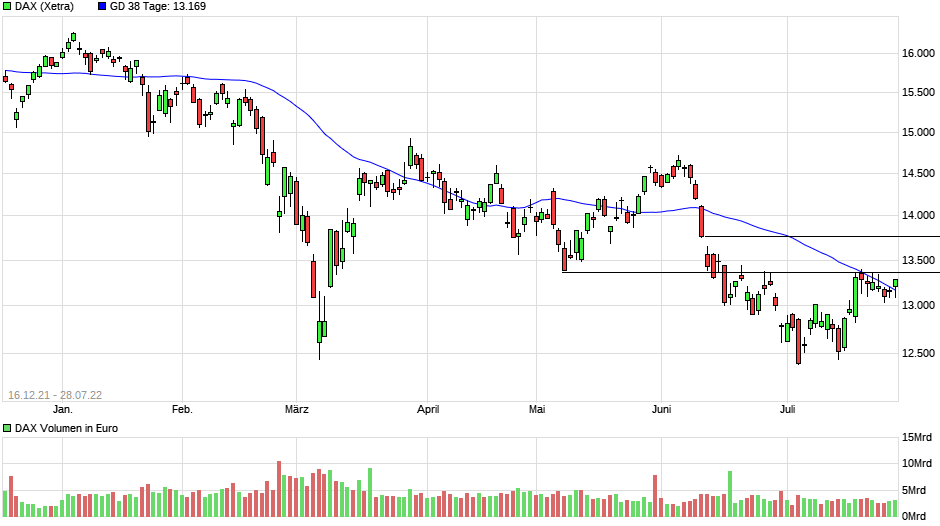Viewport: 940px width, 526px height.
Task: Select the 'Jan.' month label on the time axis
Action: click(62, 409)
